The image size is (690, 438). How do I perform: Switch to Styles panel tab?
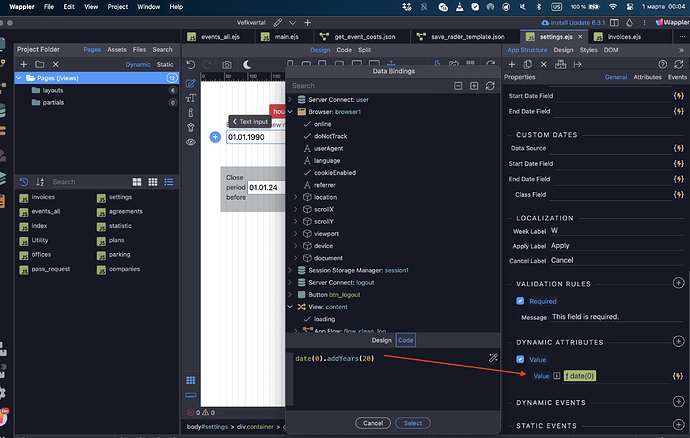coord(588,50)
